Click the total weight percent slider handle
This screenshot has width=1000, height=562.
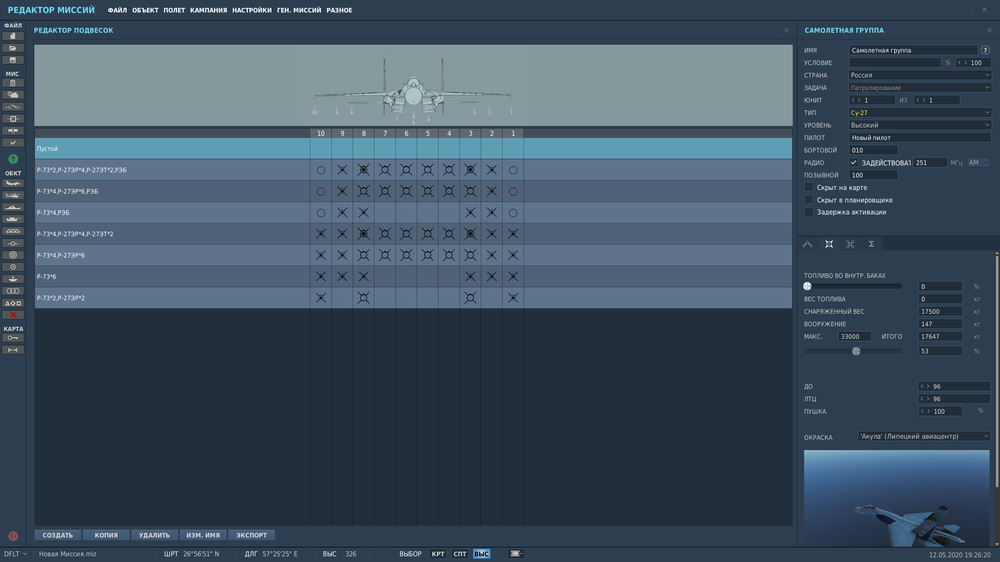click(857, 351)
